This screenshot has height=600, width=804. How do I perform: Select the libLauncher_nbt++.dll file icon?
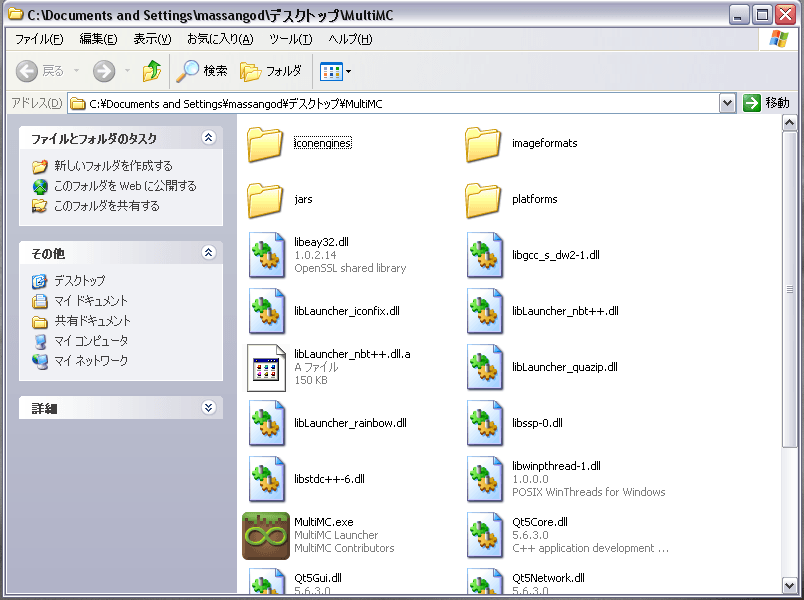click(485, 311)
